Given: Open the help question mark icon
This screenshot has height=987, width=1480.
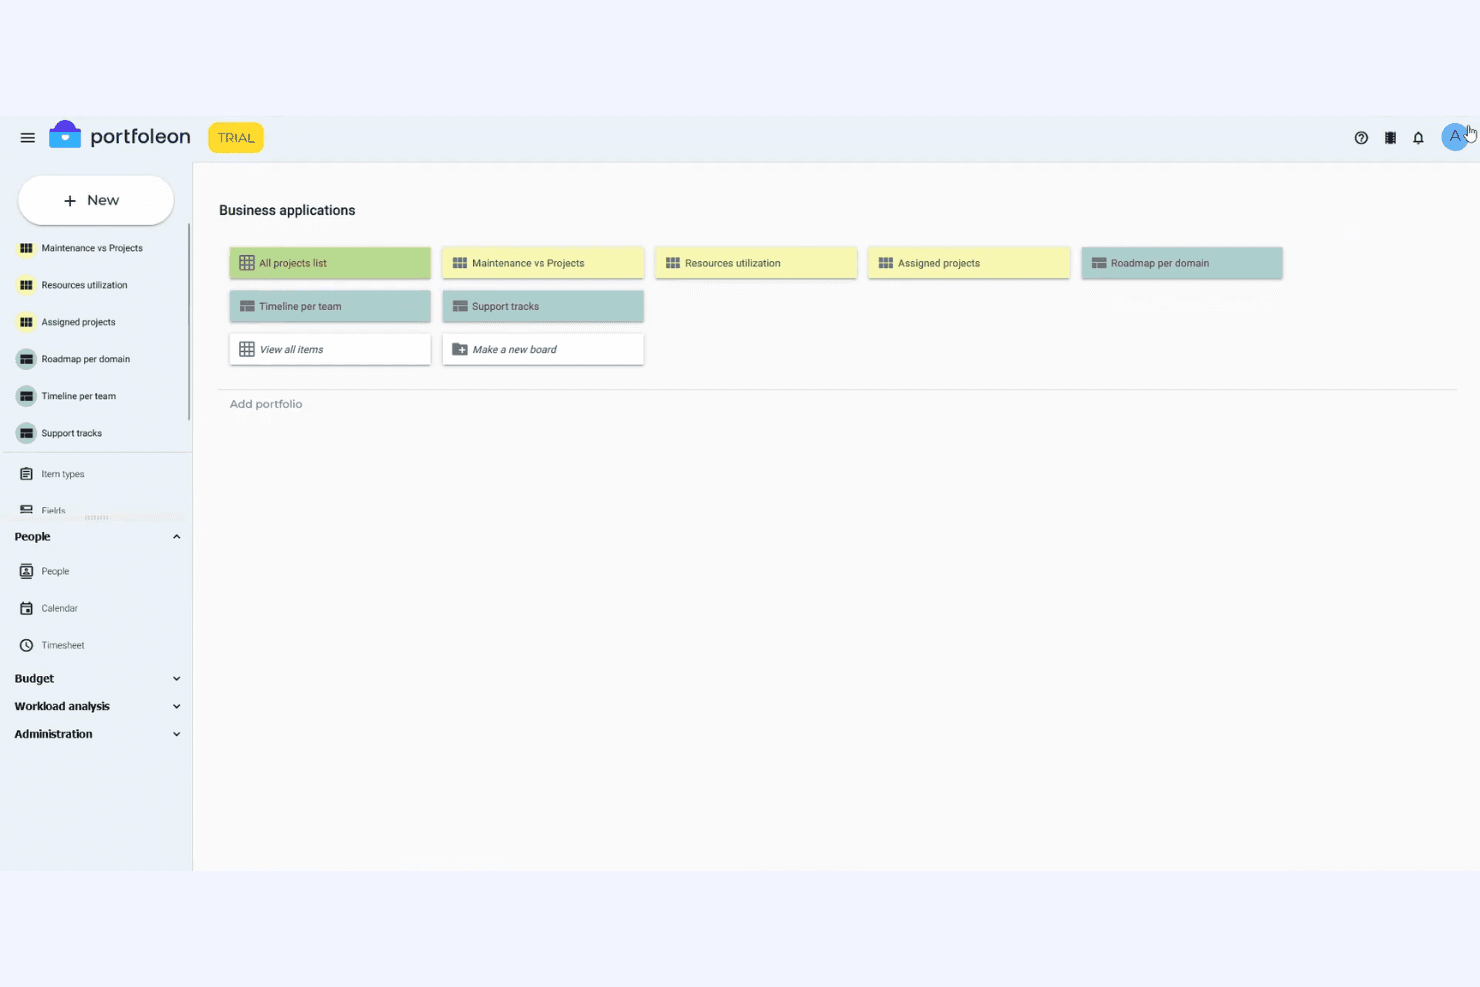Looking at the screenshot, I should click(1361, 138).
